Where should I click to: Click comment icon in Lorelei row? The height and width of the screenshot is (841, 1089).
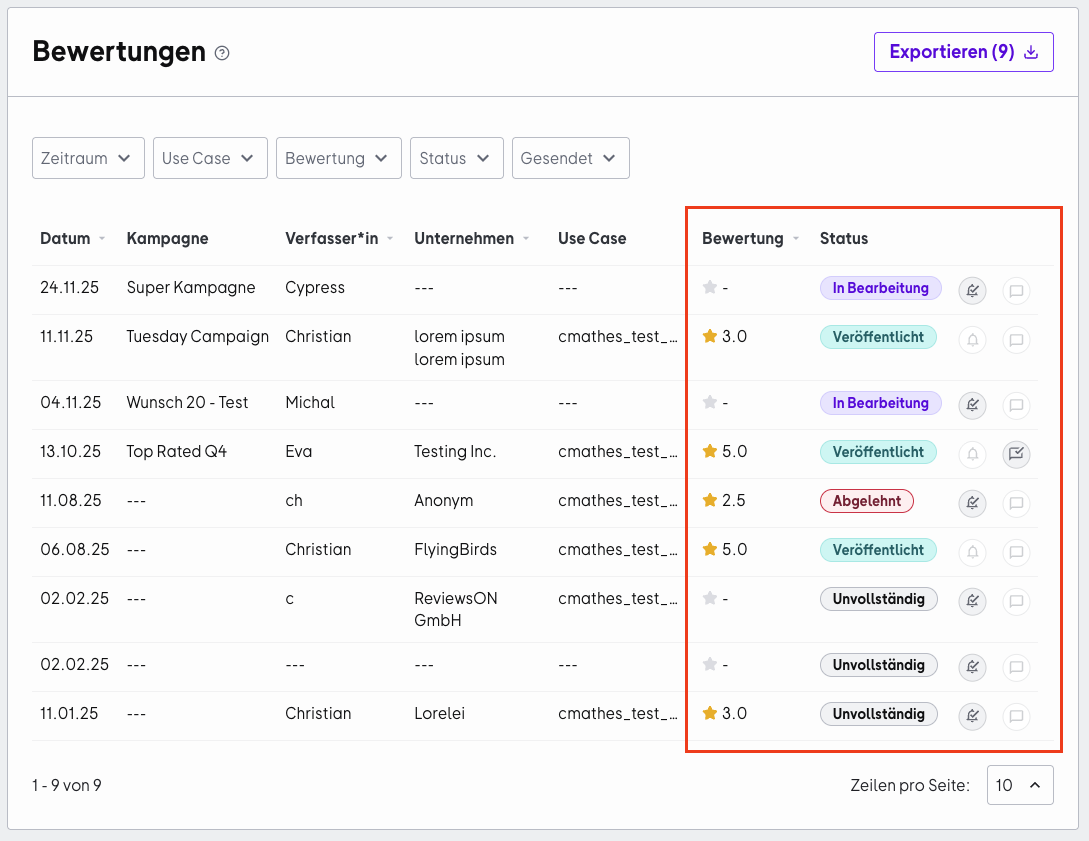[x=1016, y=716]
